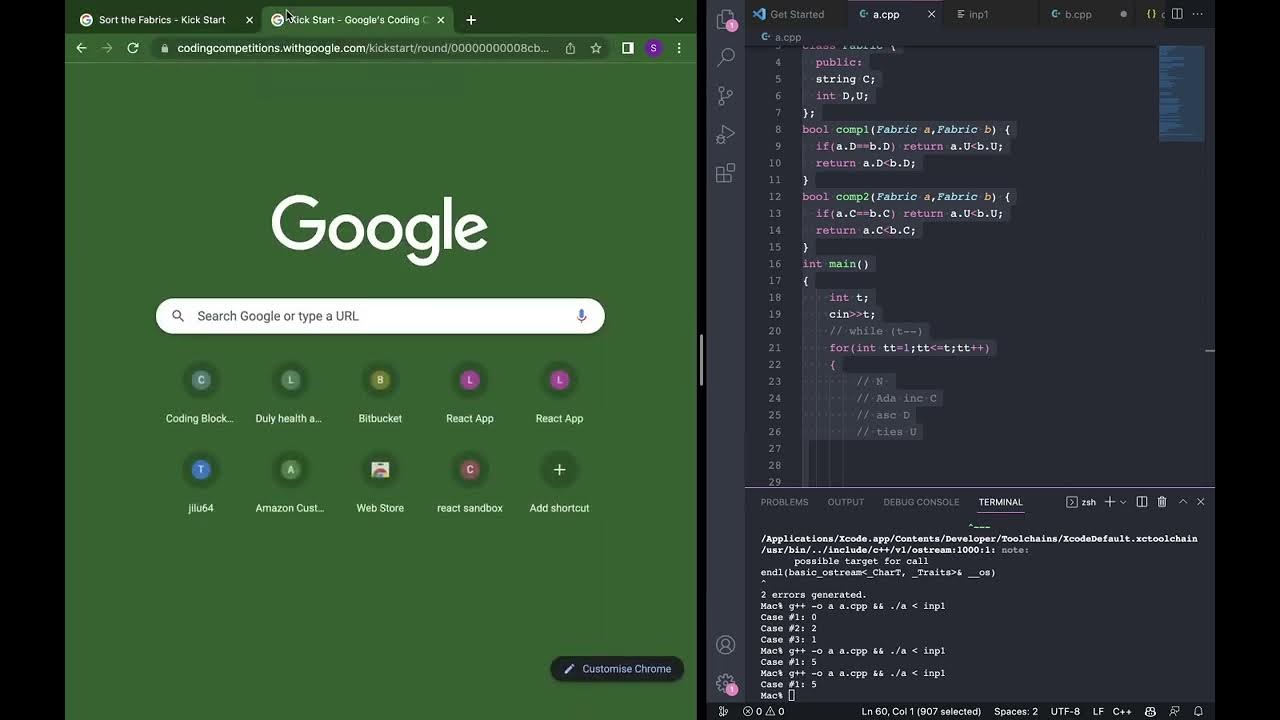Image resolution: width=1280 pixels, height=720 pixels.
Task: Split the editor to the right
Action: click(1177, 14)
